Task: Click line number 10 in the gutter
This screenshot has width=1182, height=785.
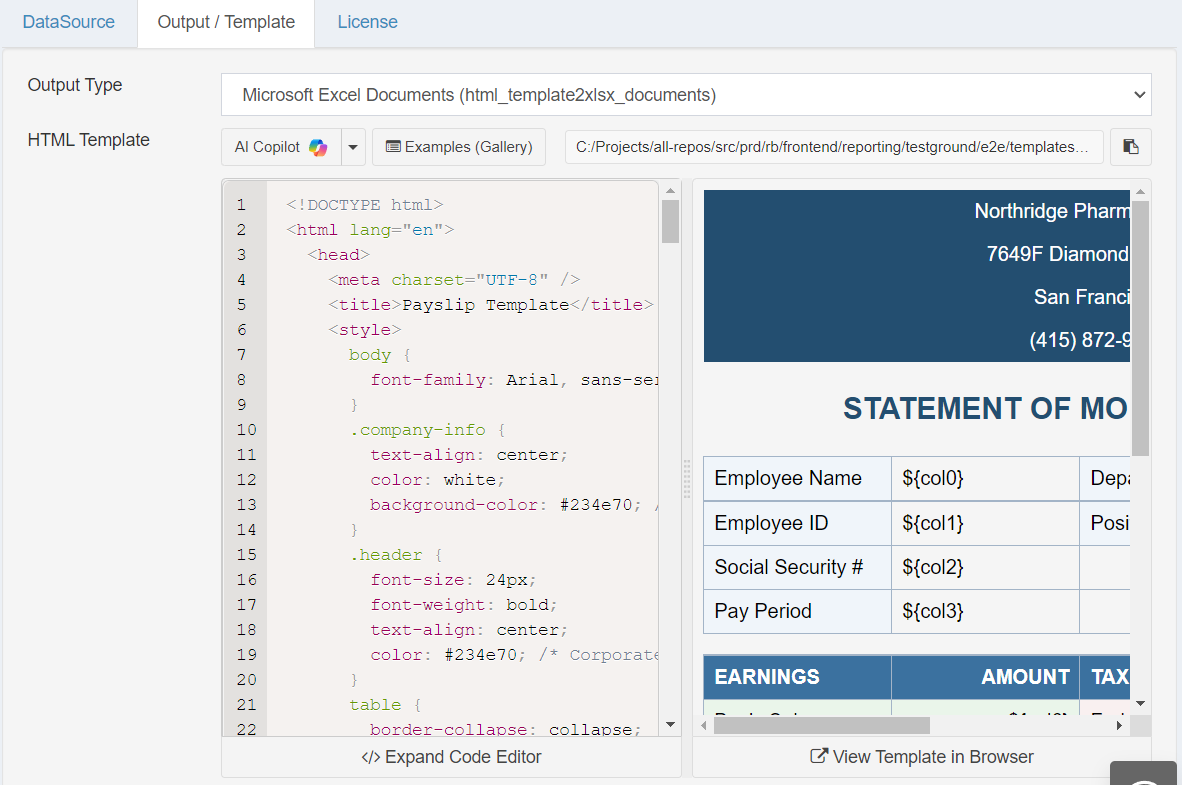Action: tap(247, 430)
